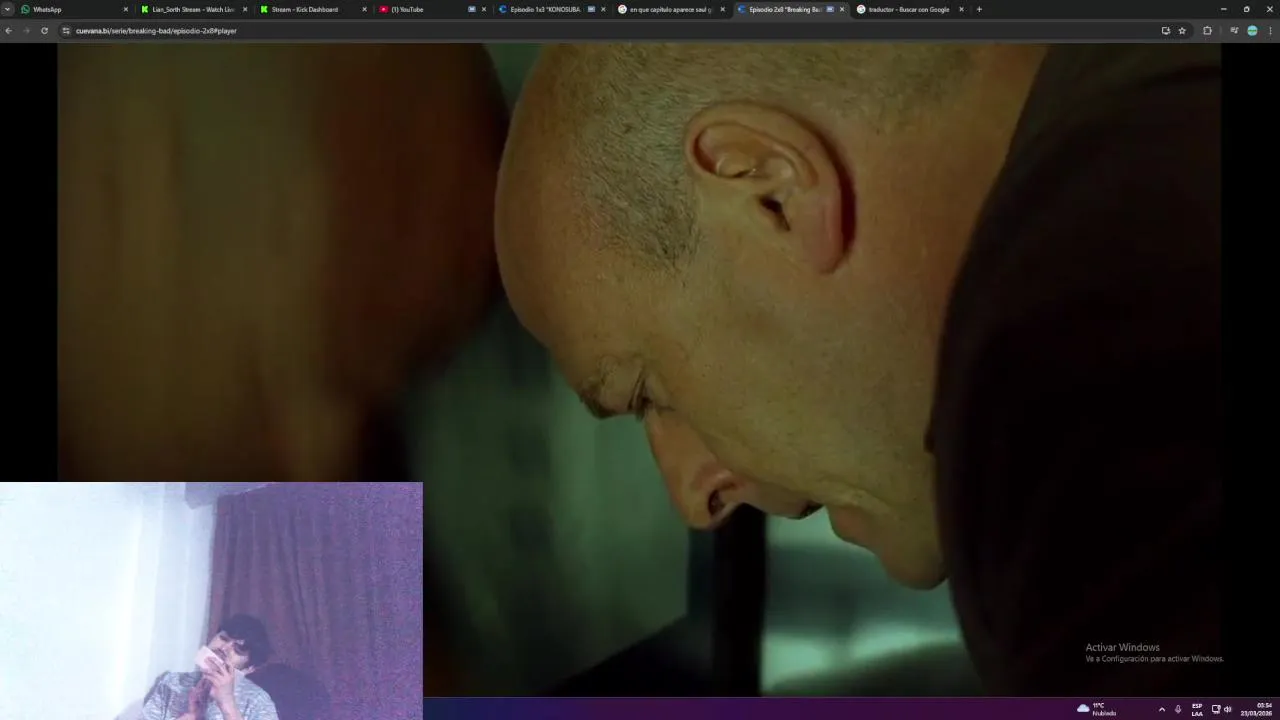
Task: Open the tab search dropdown arrow
Action: (x=7, y=9)
